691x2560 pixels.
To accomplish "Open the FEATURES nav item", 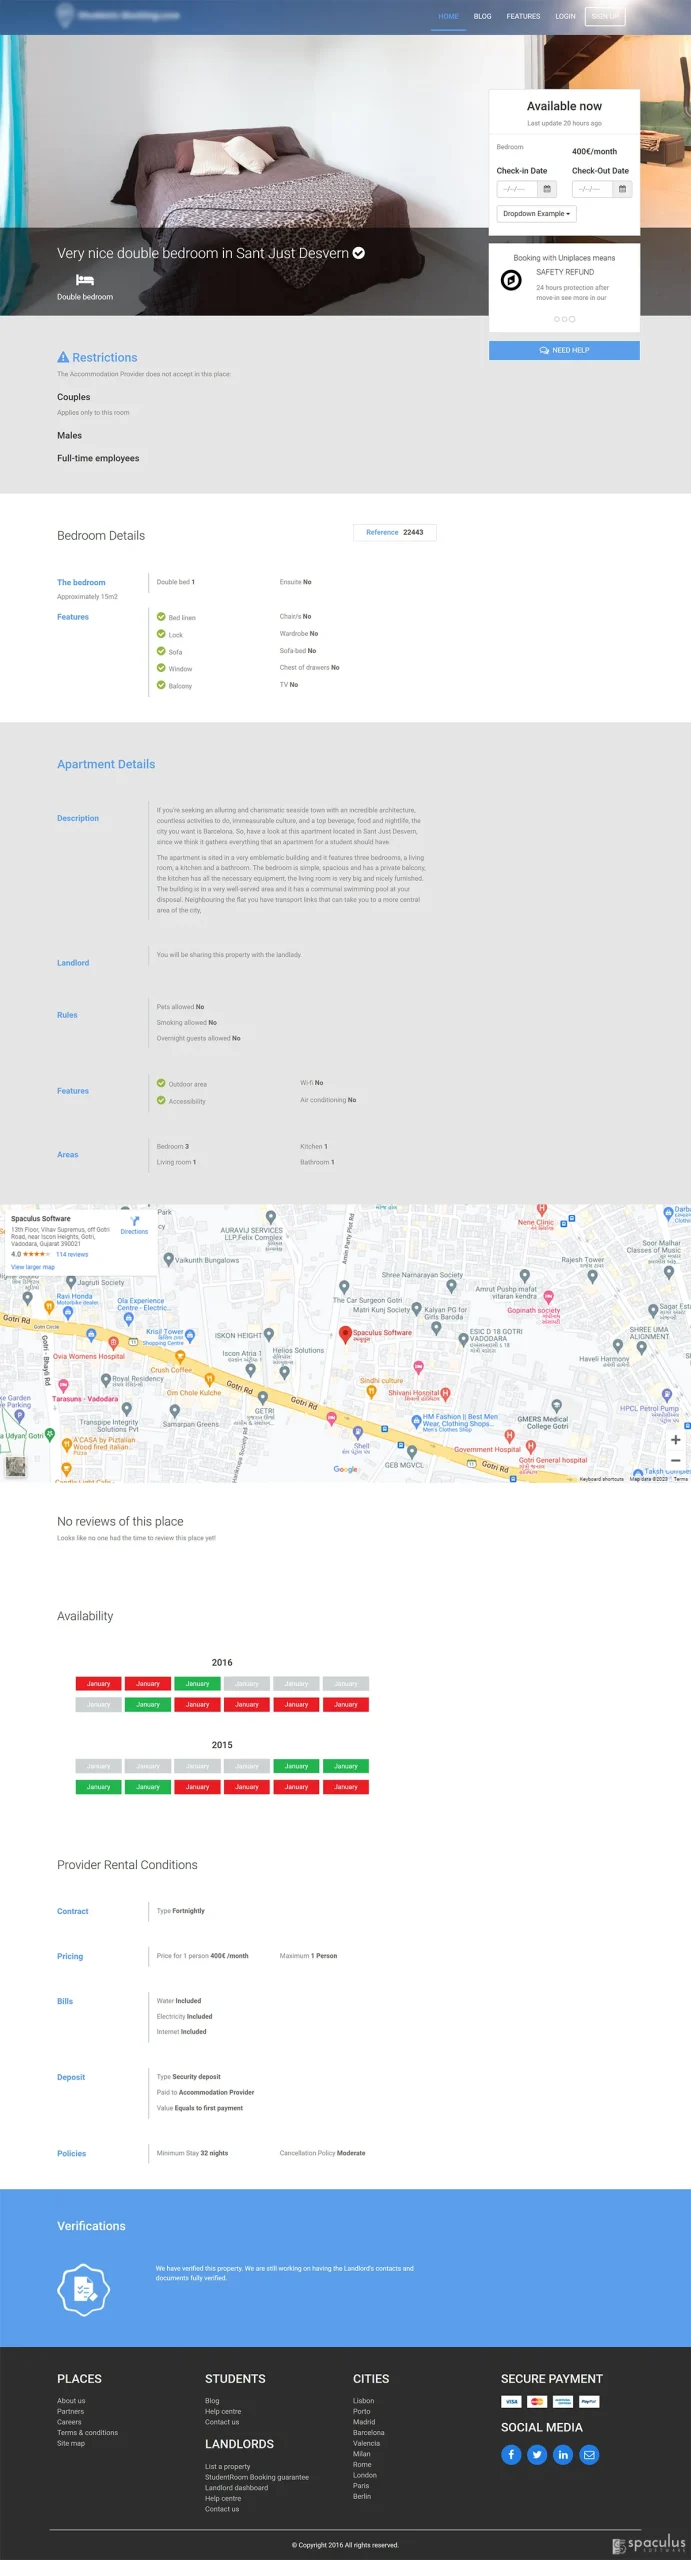I will [x=523, y=16].
